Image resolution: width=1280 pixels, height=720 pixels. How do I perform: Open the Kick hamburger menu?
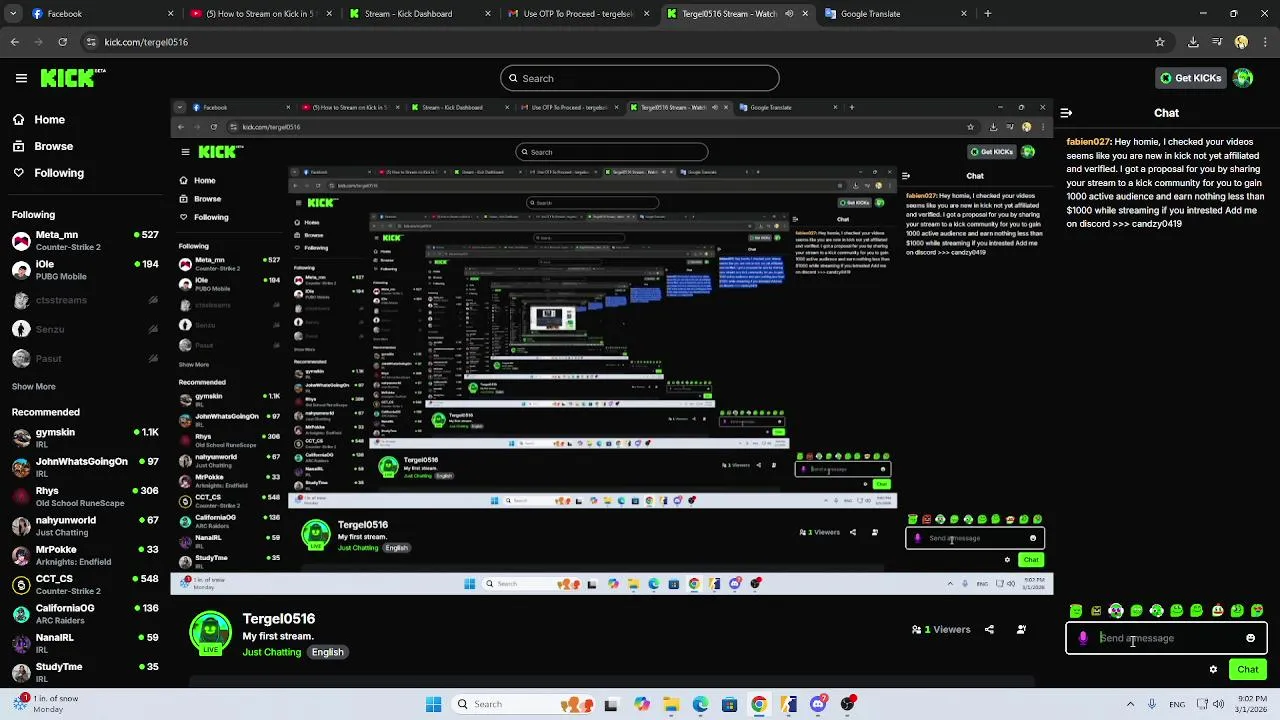click(x=21, y=78)
